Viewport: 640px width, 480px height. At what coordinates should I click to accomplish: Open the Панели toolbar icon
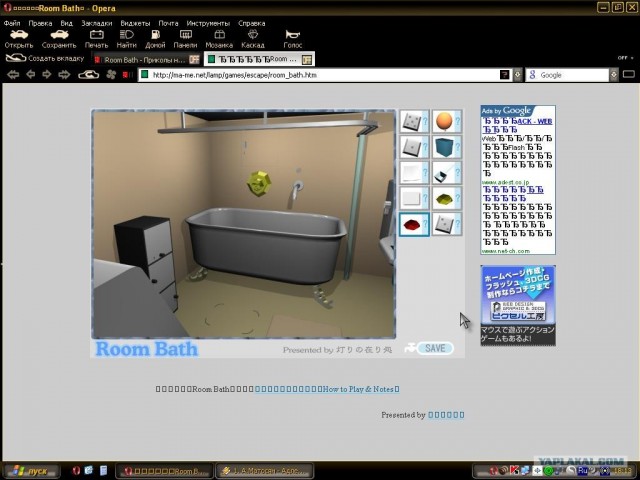pos(185,35)
